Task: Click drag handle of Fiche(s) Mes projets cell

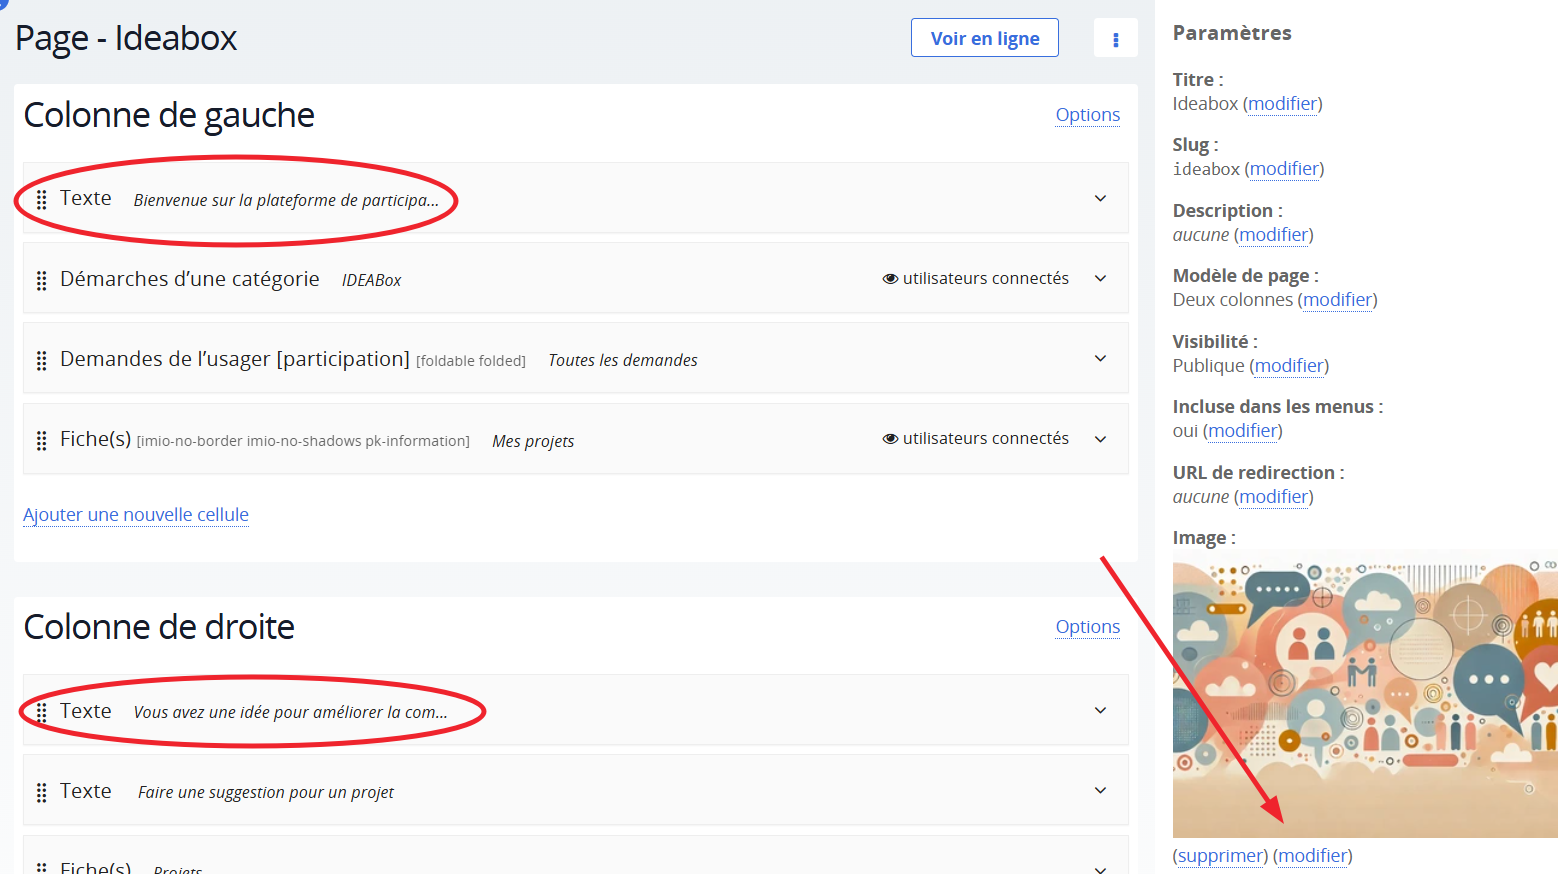Action: coord(41,440)
